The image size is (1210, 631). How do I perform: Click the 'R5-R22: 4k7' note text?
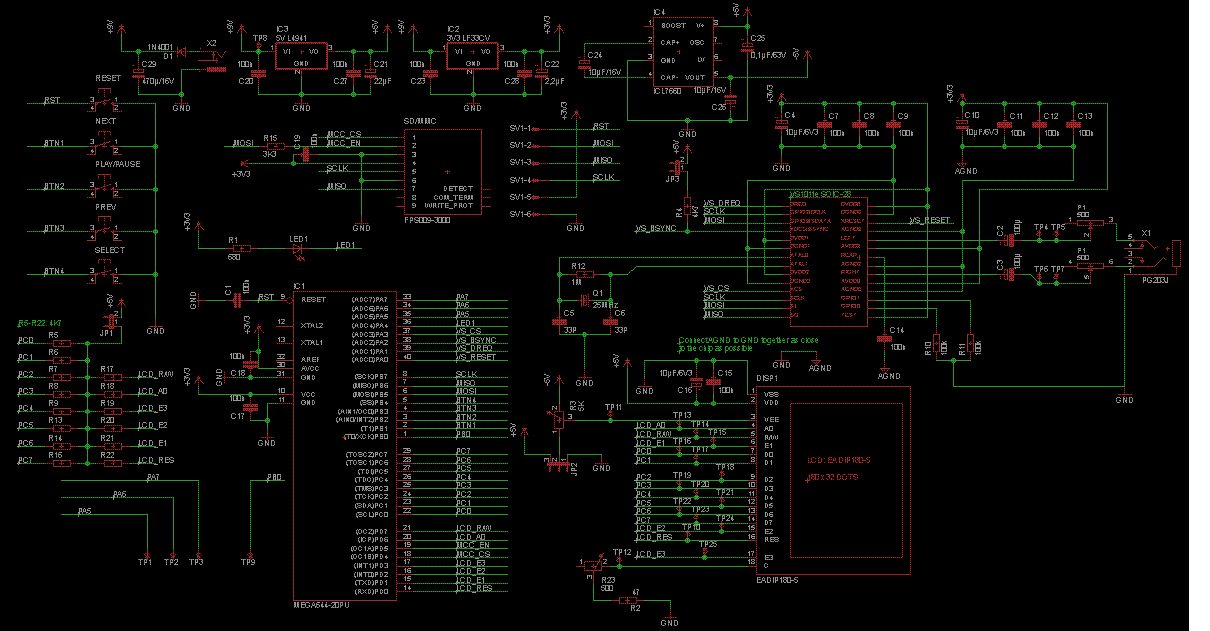[x=40, y=324]
